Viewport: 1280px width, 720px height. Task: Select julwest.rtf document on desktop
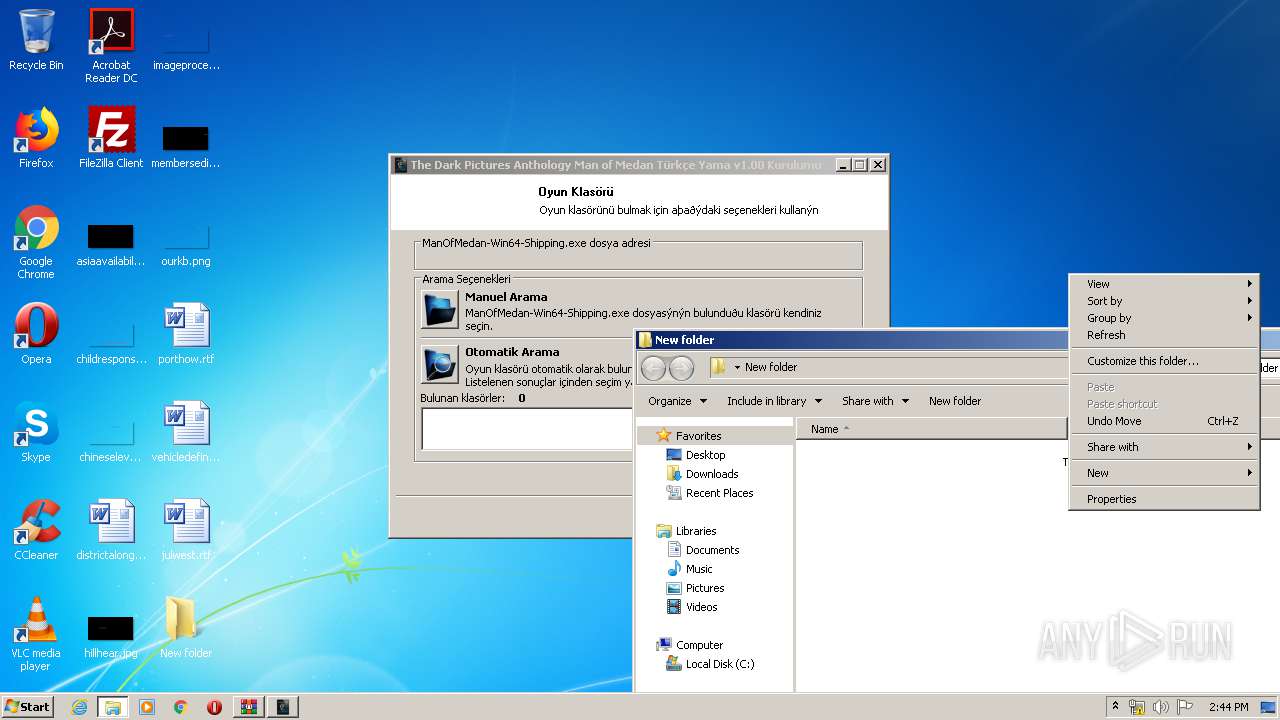186,530
